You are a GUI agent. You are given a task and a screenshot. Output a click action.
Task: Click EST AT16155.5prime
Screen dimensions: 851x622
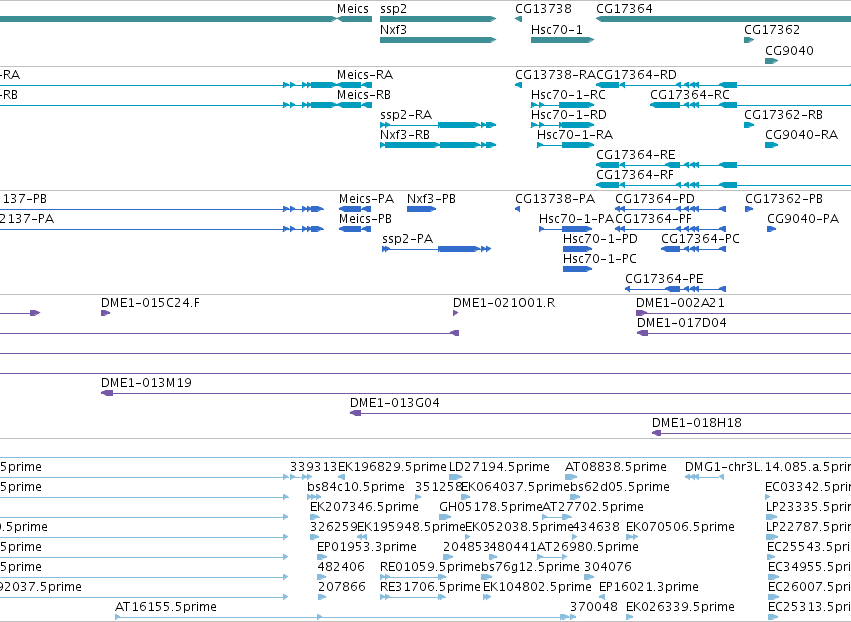click(x=166, y=607)
